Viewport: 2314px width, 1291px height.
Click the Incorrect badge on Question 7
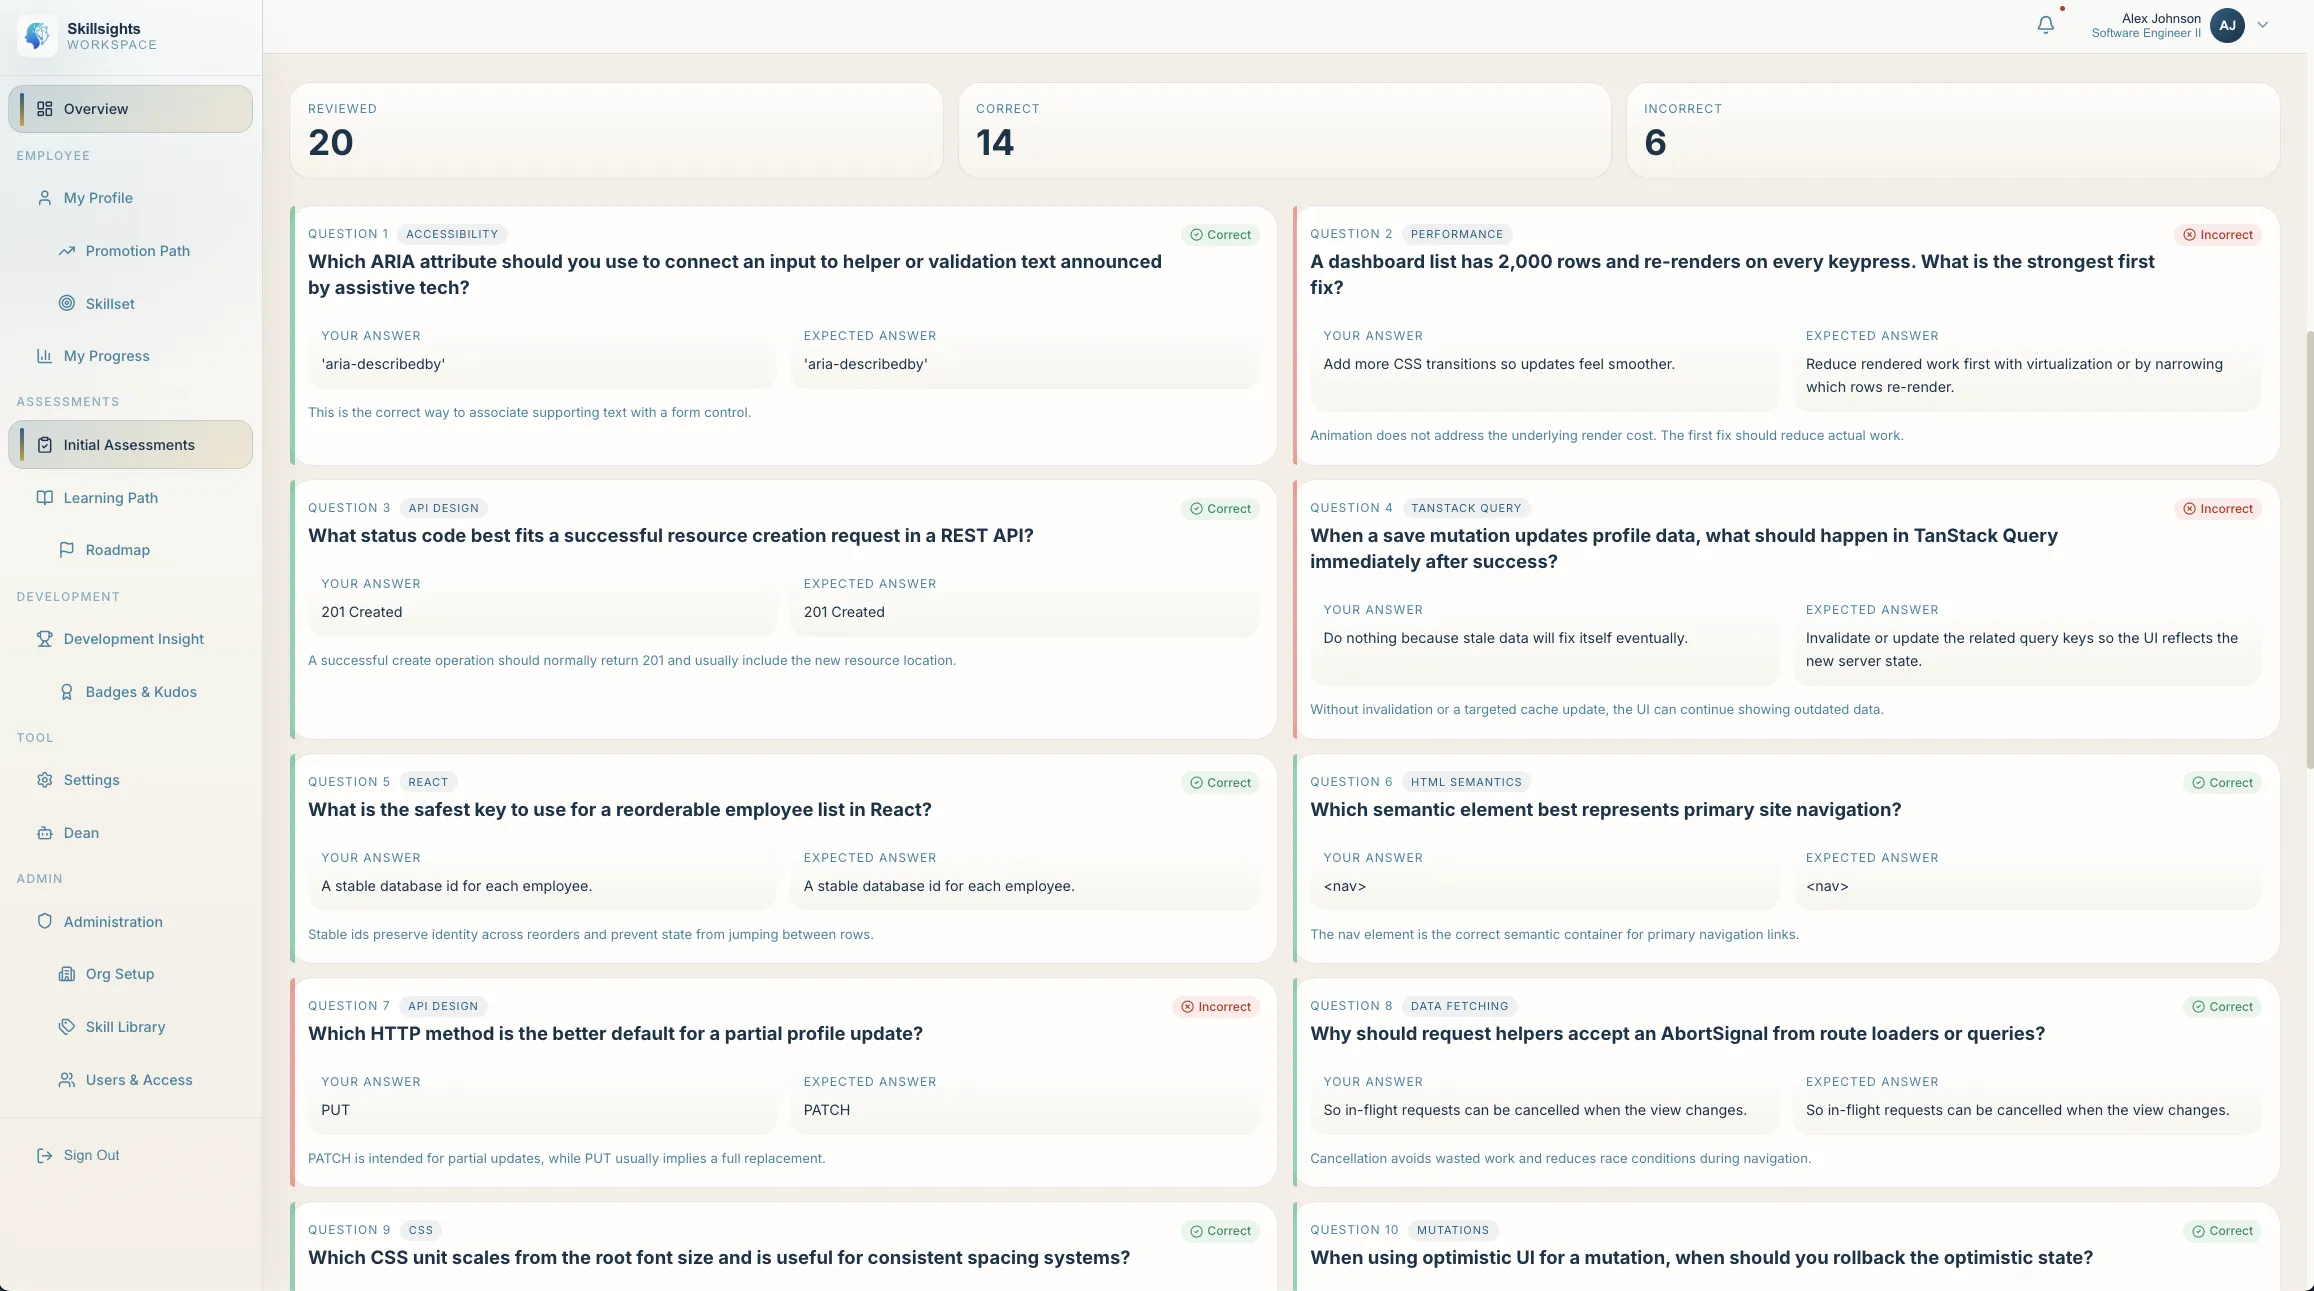[1215, 1007]
